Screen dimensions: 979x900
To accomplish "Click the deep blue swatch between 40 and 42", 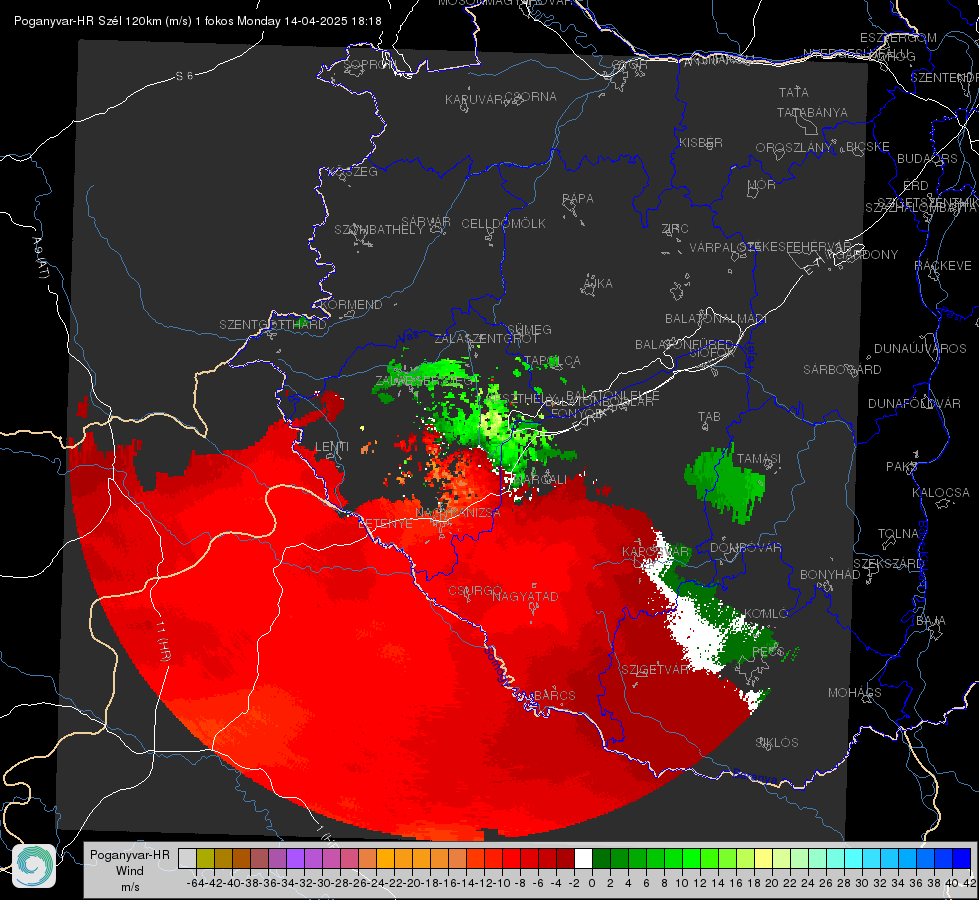I will 962,858.
